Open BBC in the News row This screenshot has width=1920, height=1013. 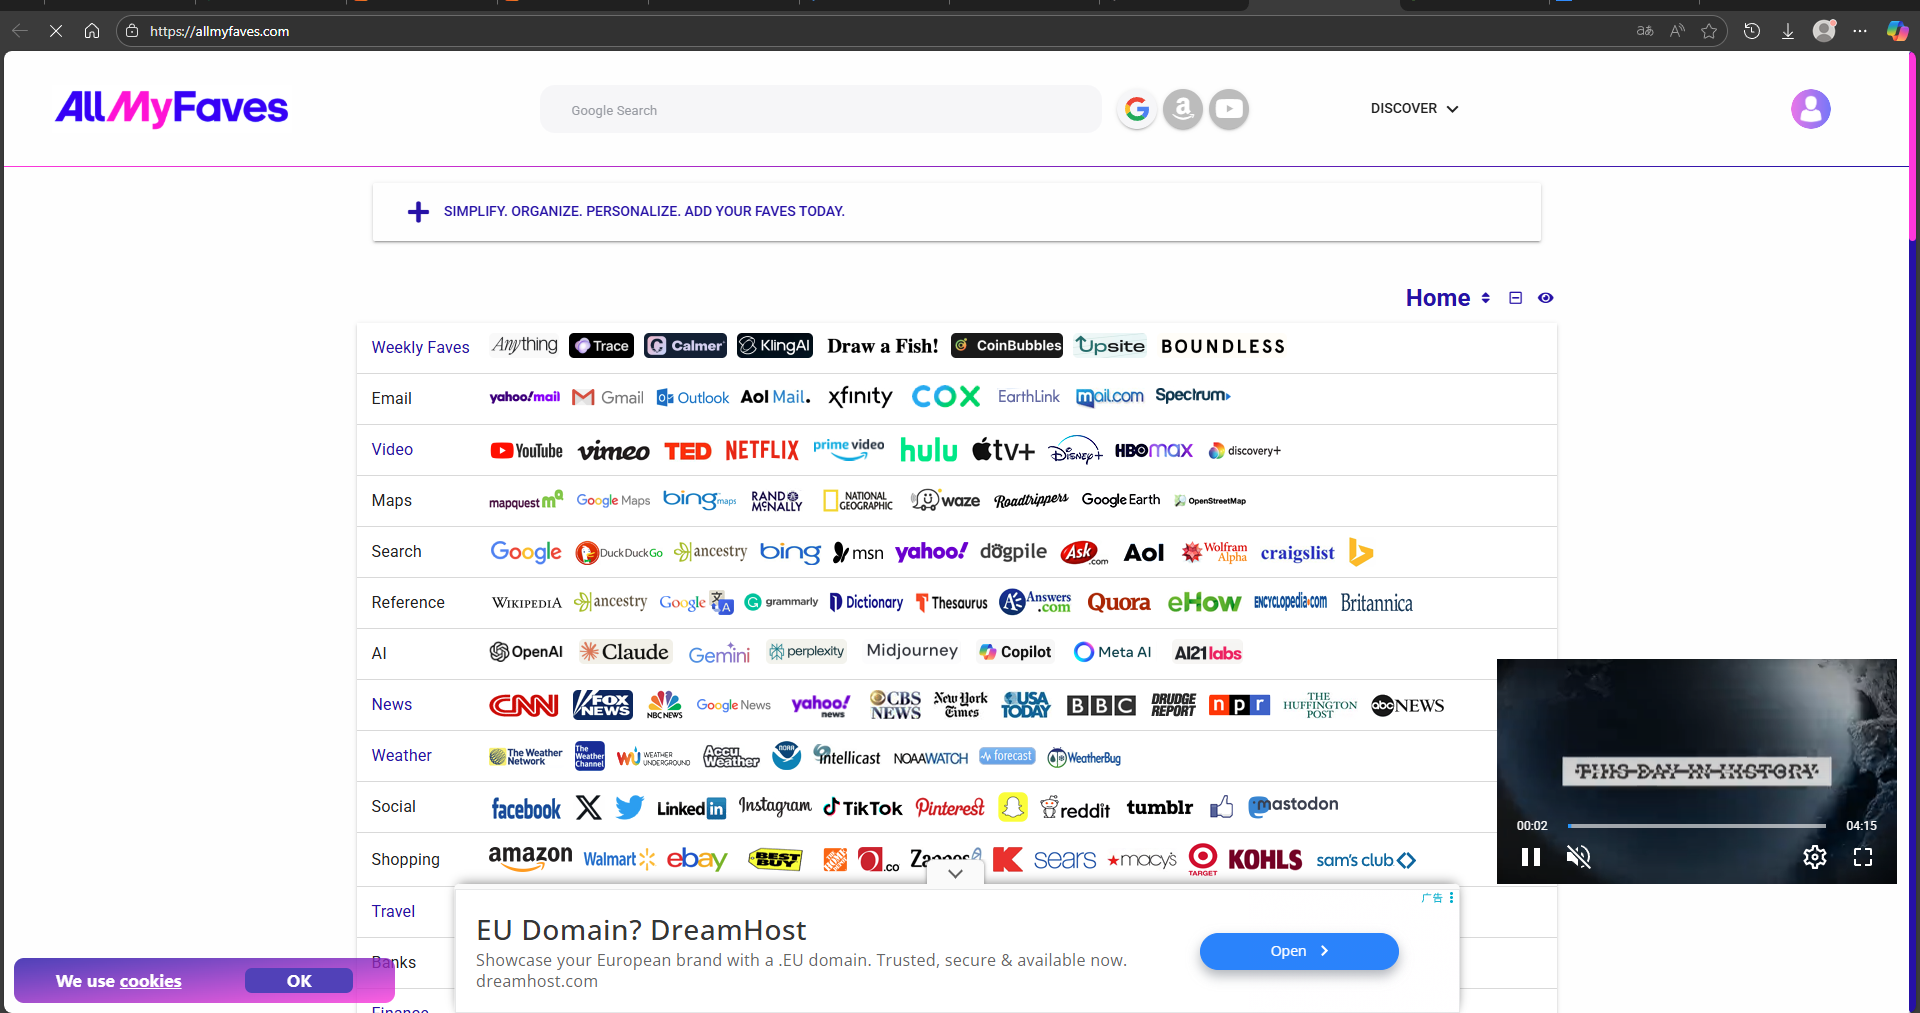point(1101,705)
